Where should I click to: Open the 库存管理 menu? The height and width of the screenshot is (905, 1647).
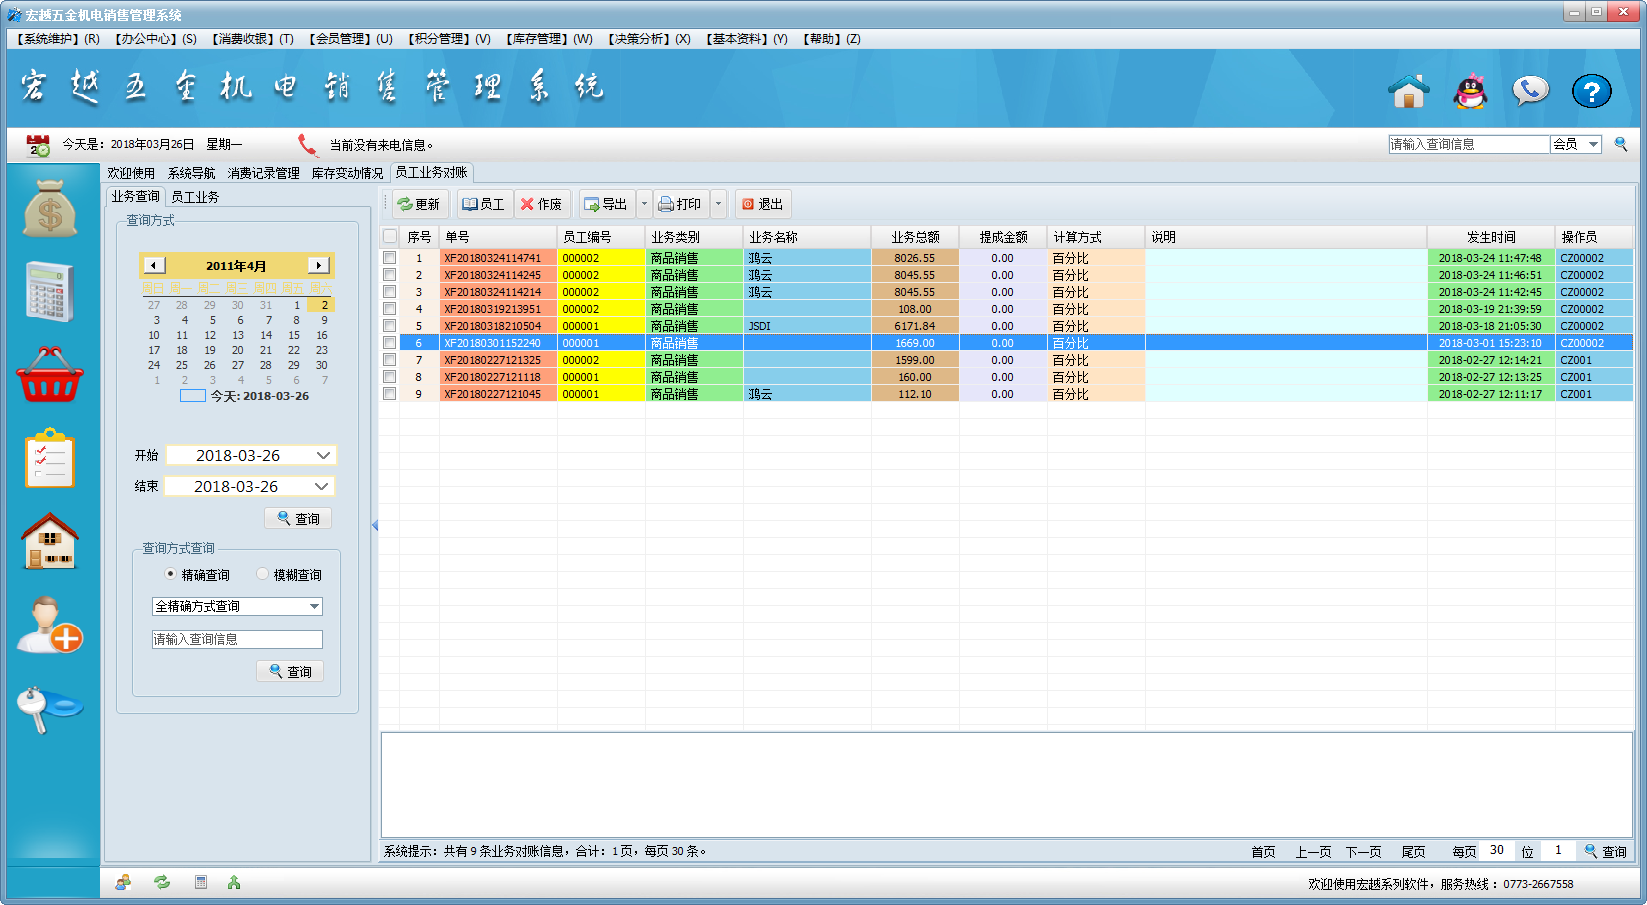click(549, 39)
